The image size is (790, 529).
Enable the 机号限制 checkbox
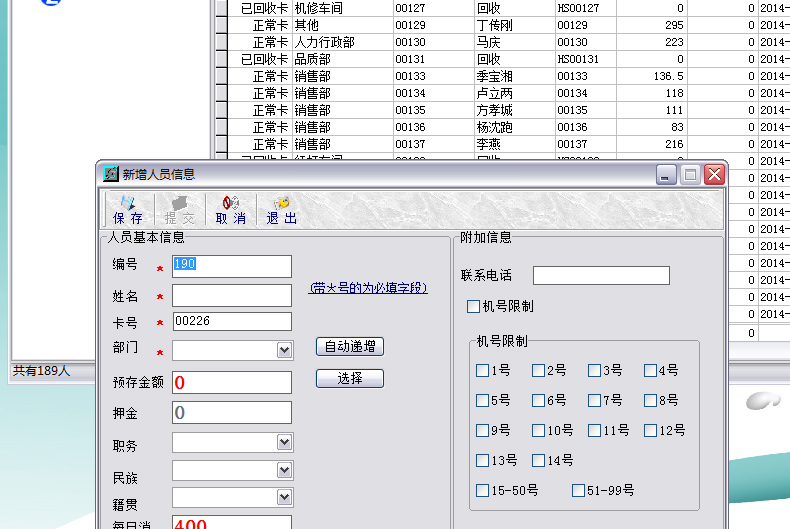click(x=474, y=306)
